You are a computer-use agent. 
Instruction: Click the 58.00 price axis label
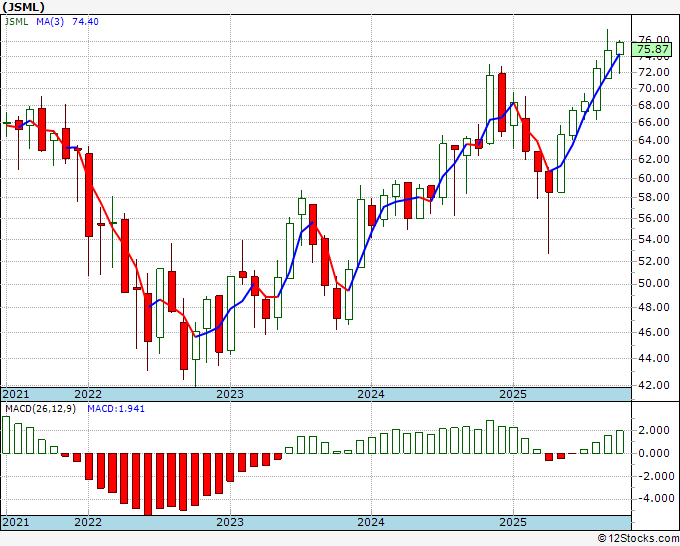(656, 197)
